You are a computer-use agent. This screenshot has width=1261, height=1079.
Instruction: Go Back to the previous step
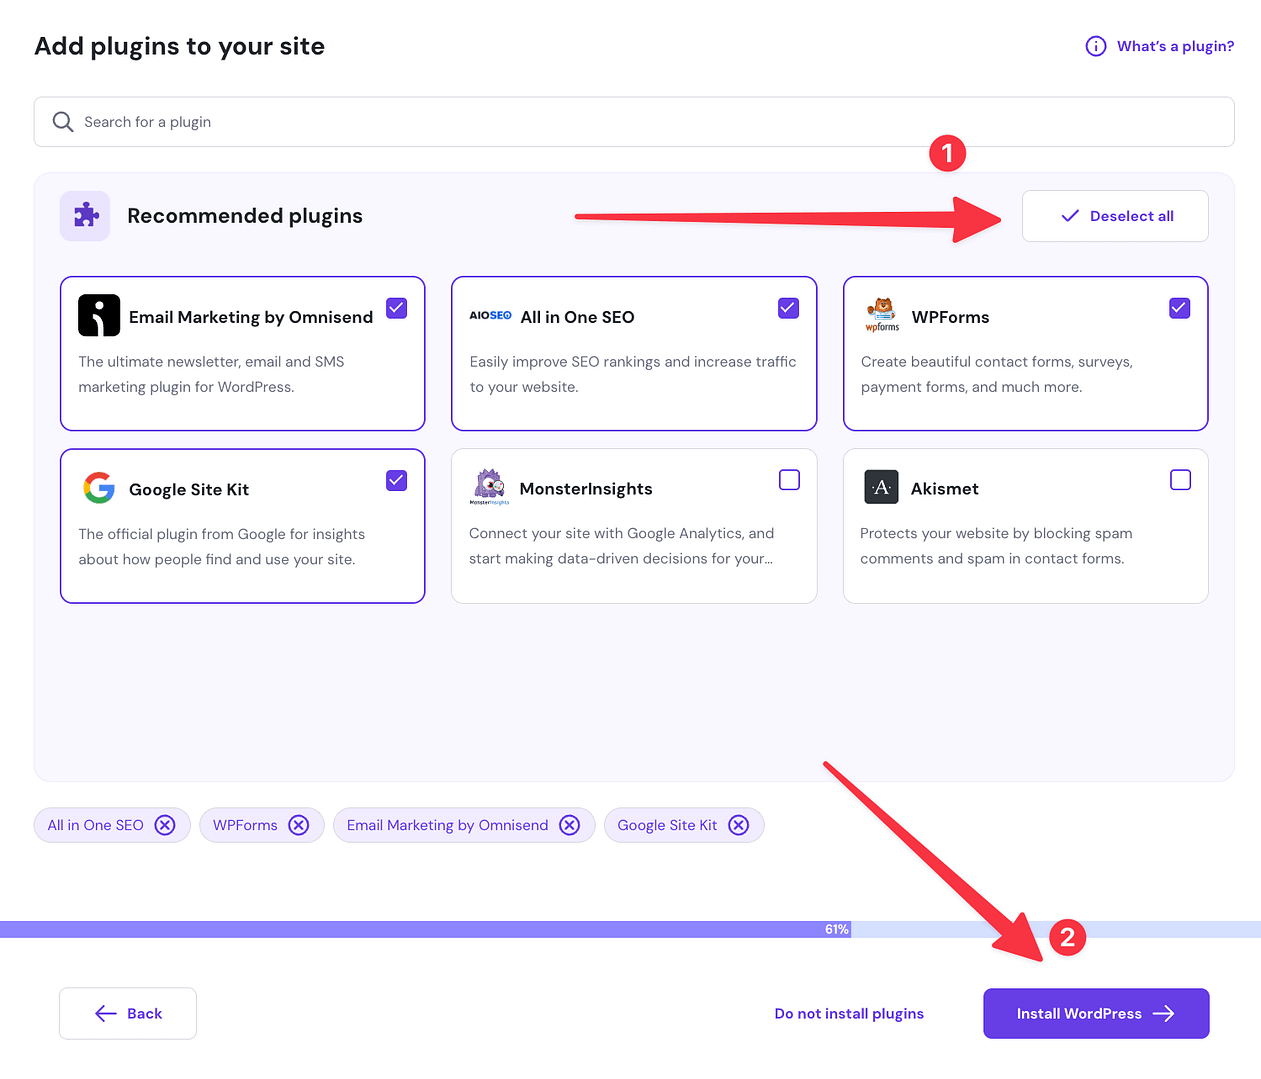pyautogui.click(x=127, y=1013)
